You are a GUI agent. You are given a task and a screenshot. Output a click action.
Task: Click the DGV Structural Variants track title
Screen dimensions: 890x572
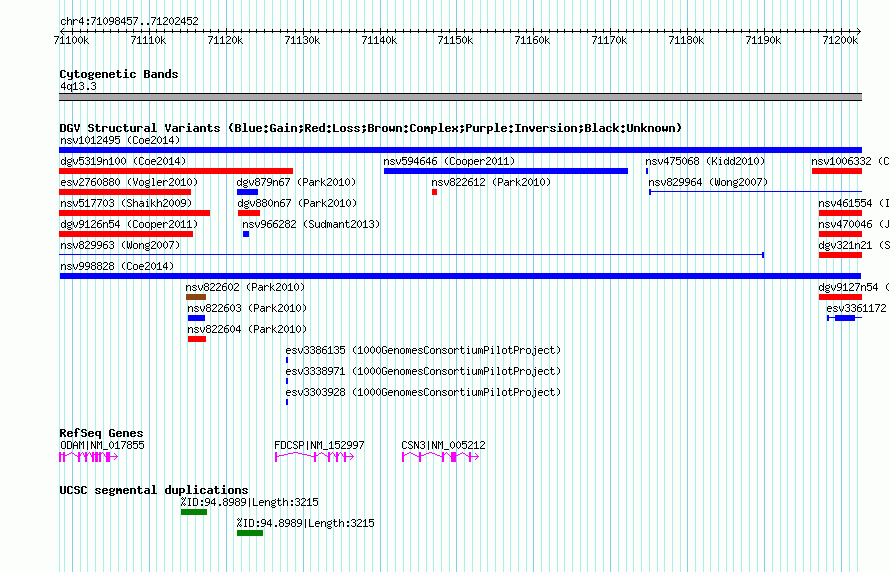click(x=370, y=128)
